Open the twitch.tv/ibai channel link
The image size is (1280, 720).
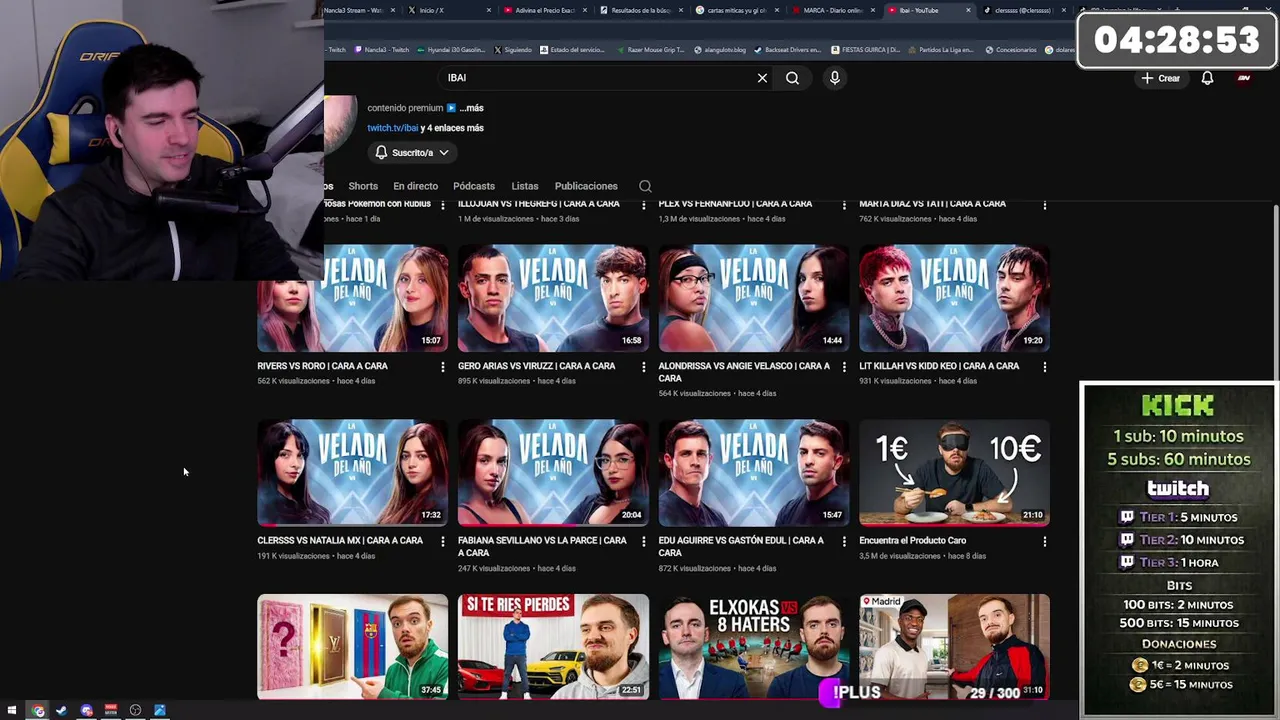pyautogui.click(x=392, y=128)
